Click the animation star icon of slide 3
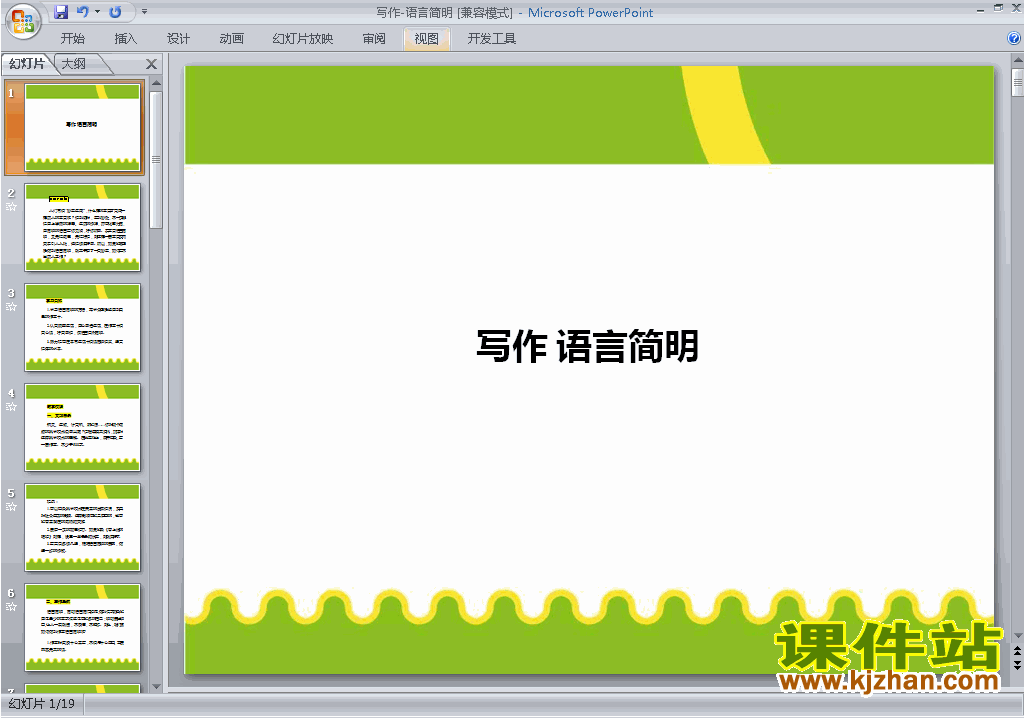Screen dimensions: 1024x718 [11, 307]
